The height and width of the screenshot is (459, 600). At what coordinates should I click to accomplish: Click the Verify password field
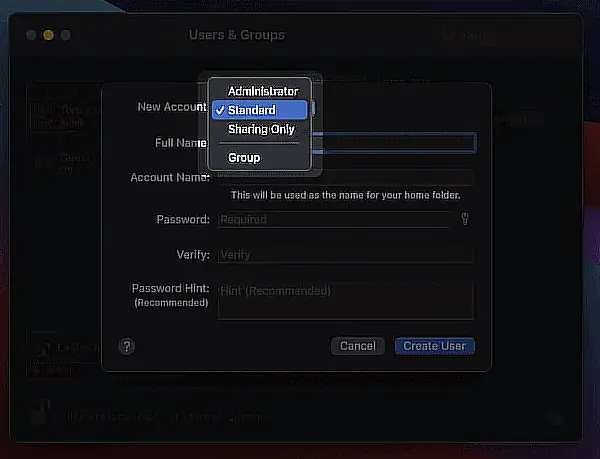tap(346, 255)
